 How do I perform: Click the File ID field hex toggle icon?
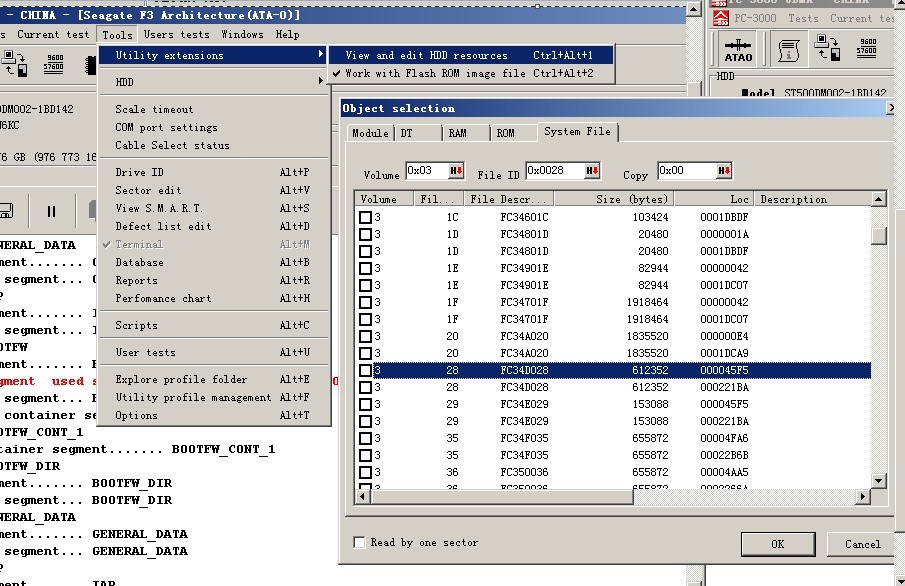tap(592, 170)
